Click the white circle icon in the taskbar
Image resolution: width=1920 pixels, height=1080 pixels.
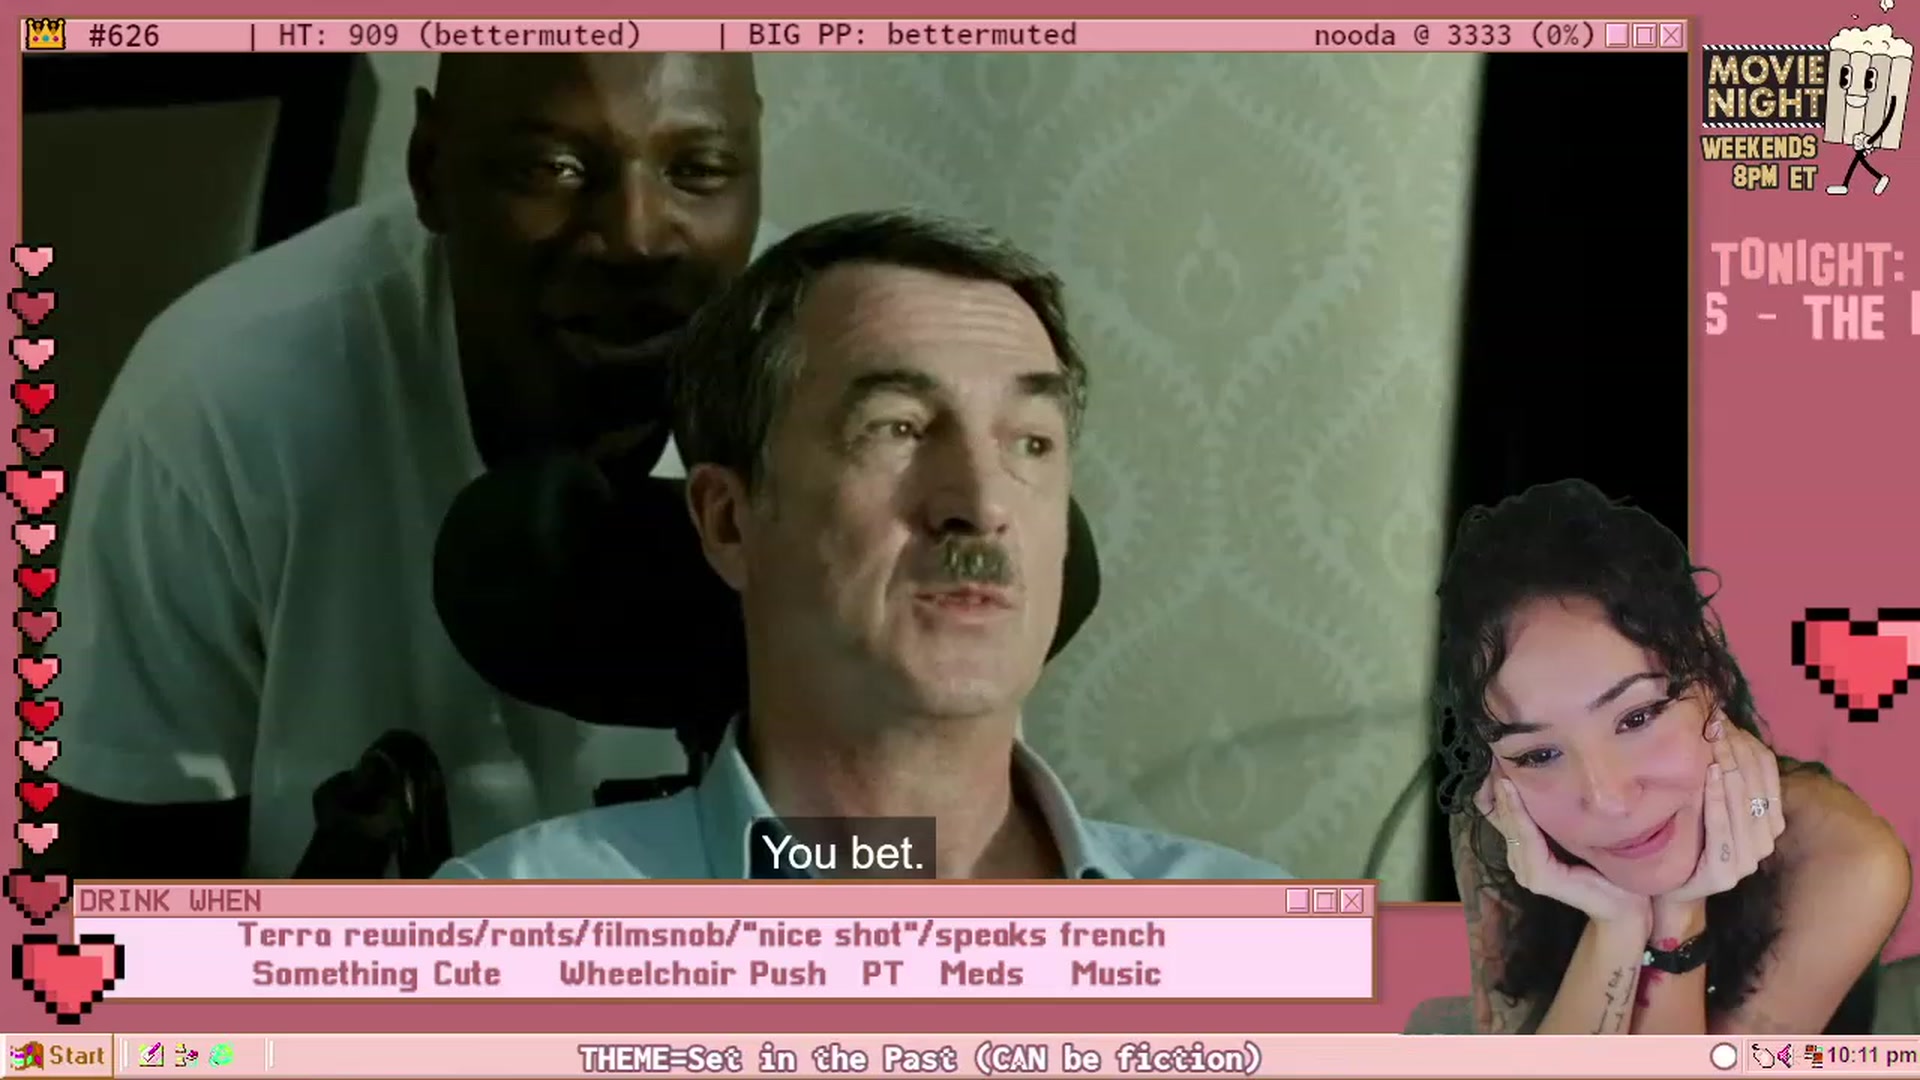click(x=1724, y=1056)
